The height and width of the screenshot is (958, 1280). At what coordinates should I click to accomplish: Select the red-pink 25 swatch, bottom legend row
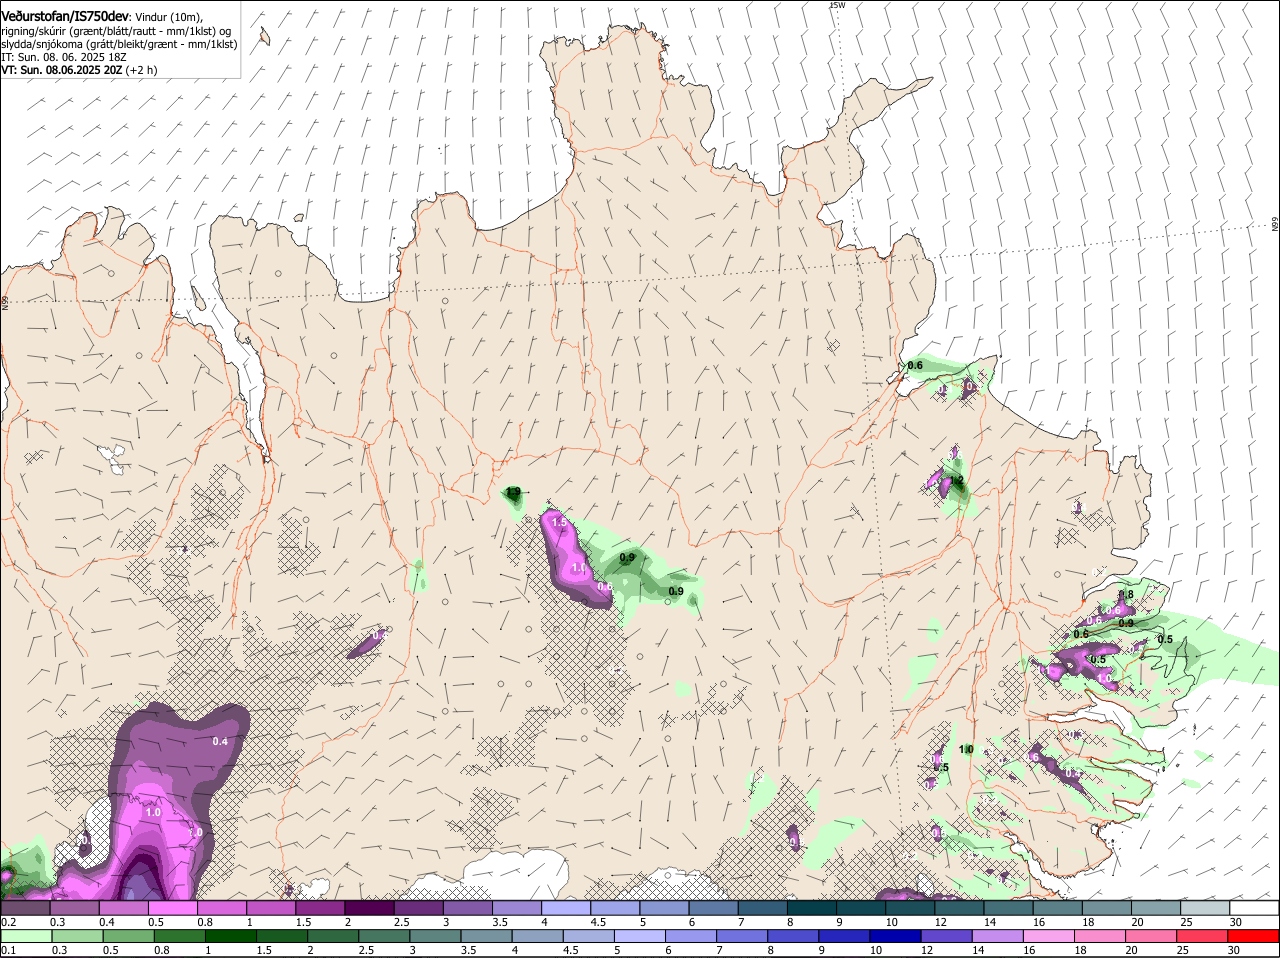[1203, 936]
